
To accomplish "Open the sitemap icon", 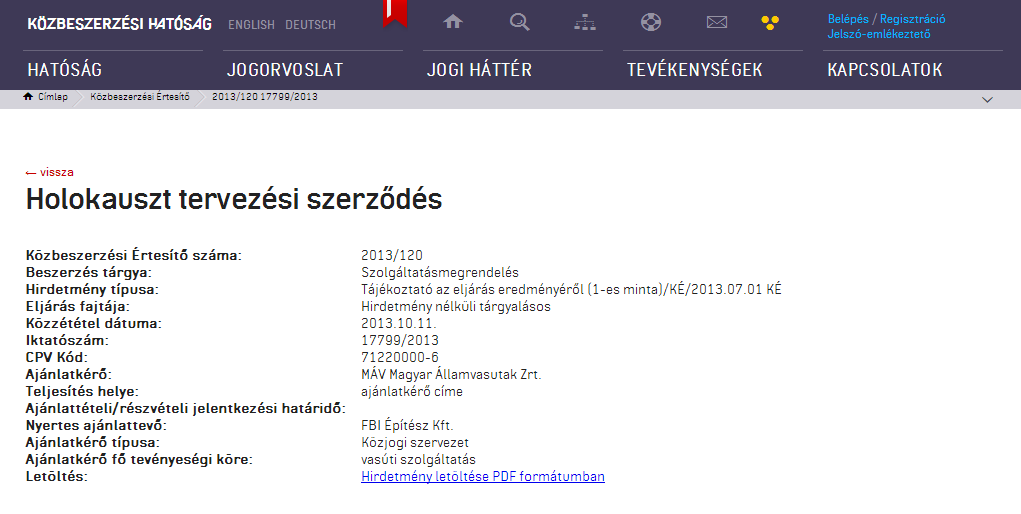I will [585, 23].
